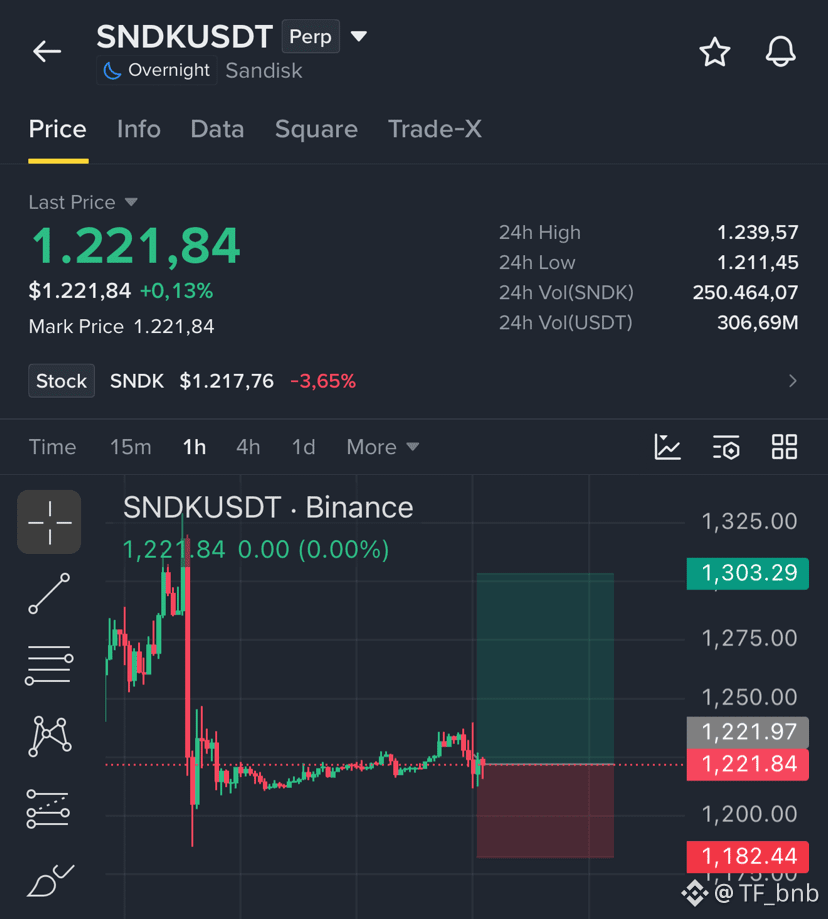This screenshot has width=828, height=919.
Task: Open the SNDK stock row chevron
Action: point(793,381)
